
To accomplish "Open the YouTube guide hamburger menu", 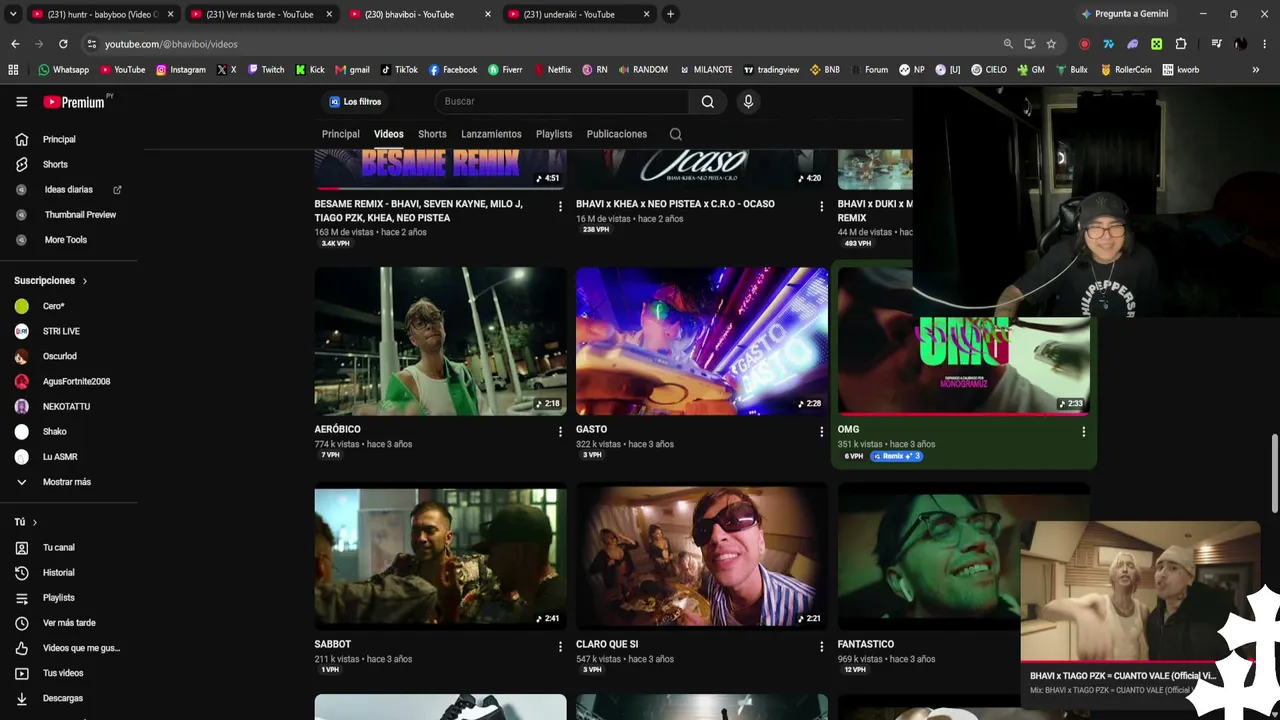I will [x=21, y=102].
